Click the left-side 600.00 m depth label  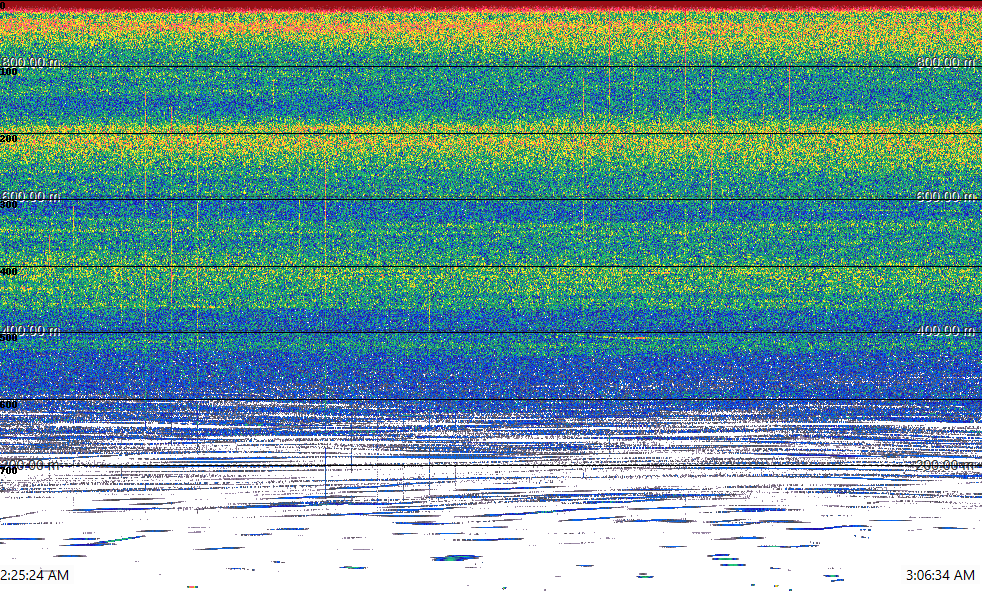point(31,195)
